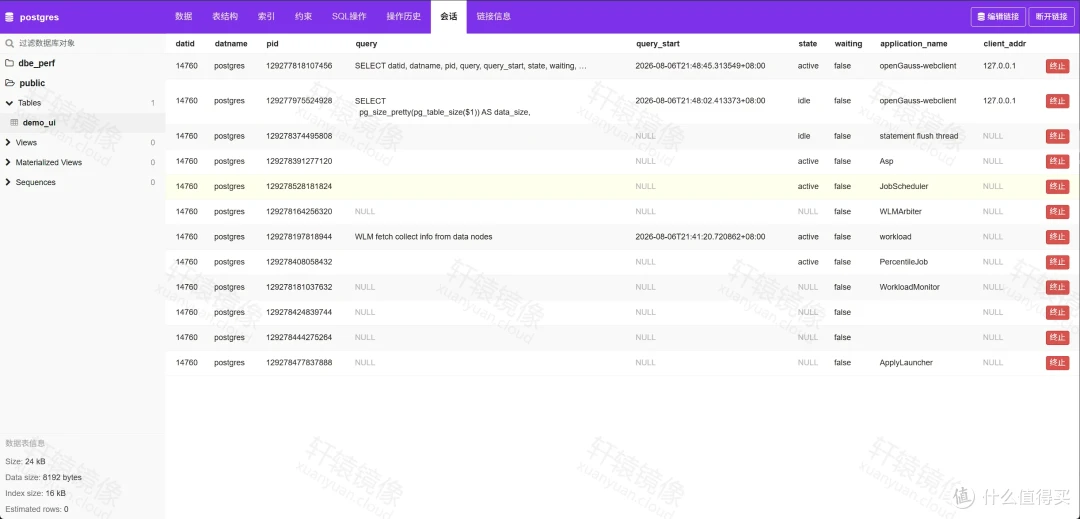This screenshot has width=1080, height=519.
Task: Click the postgres database icon in header
Action: [x=10, y=17]
